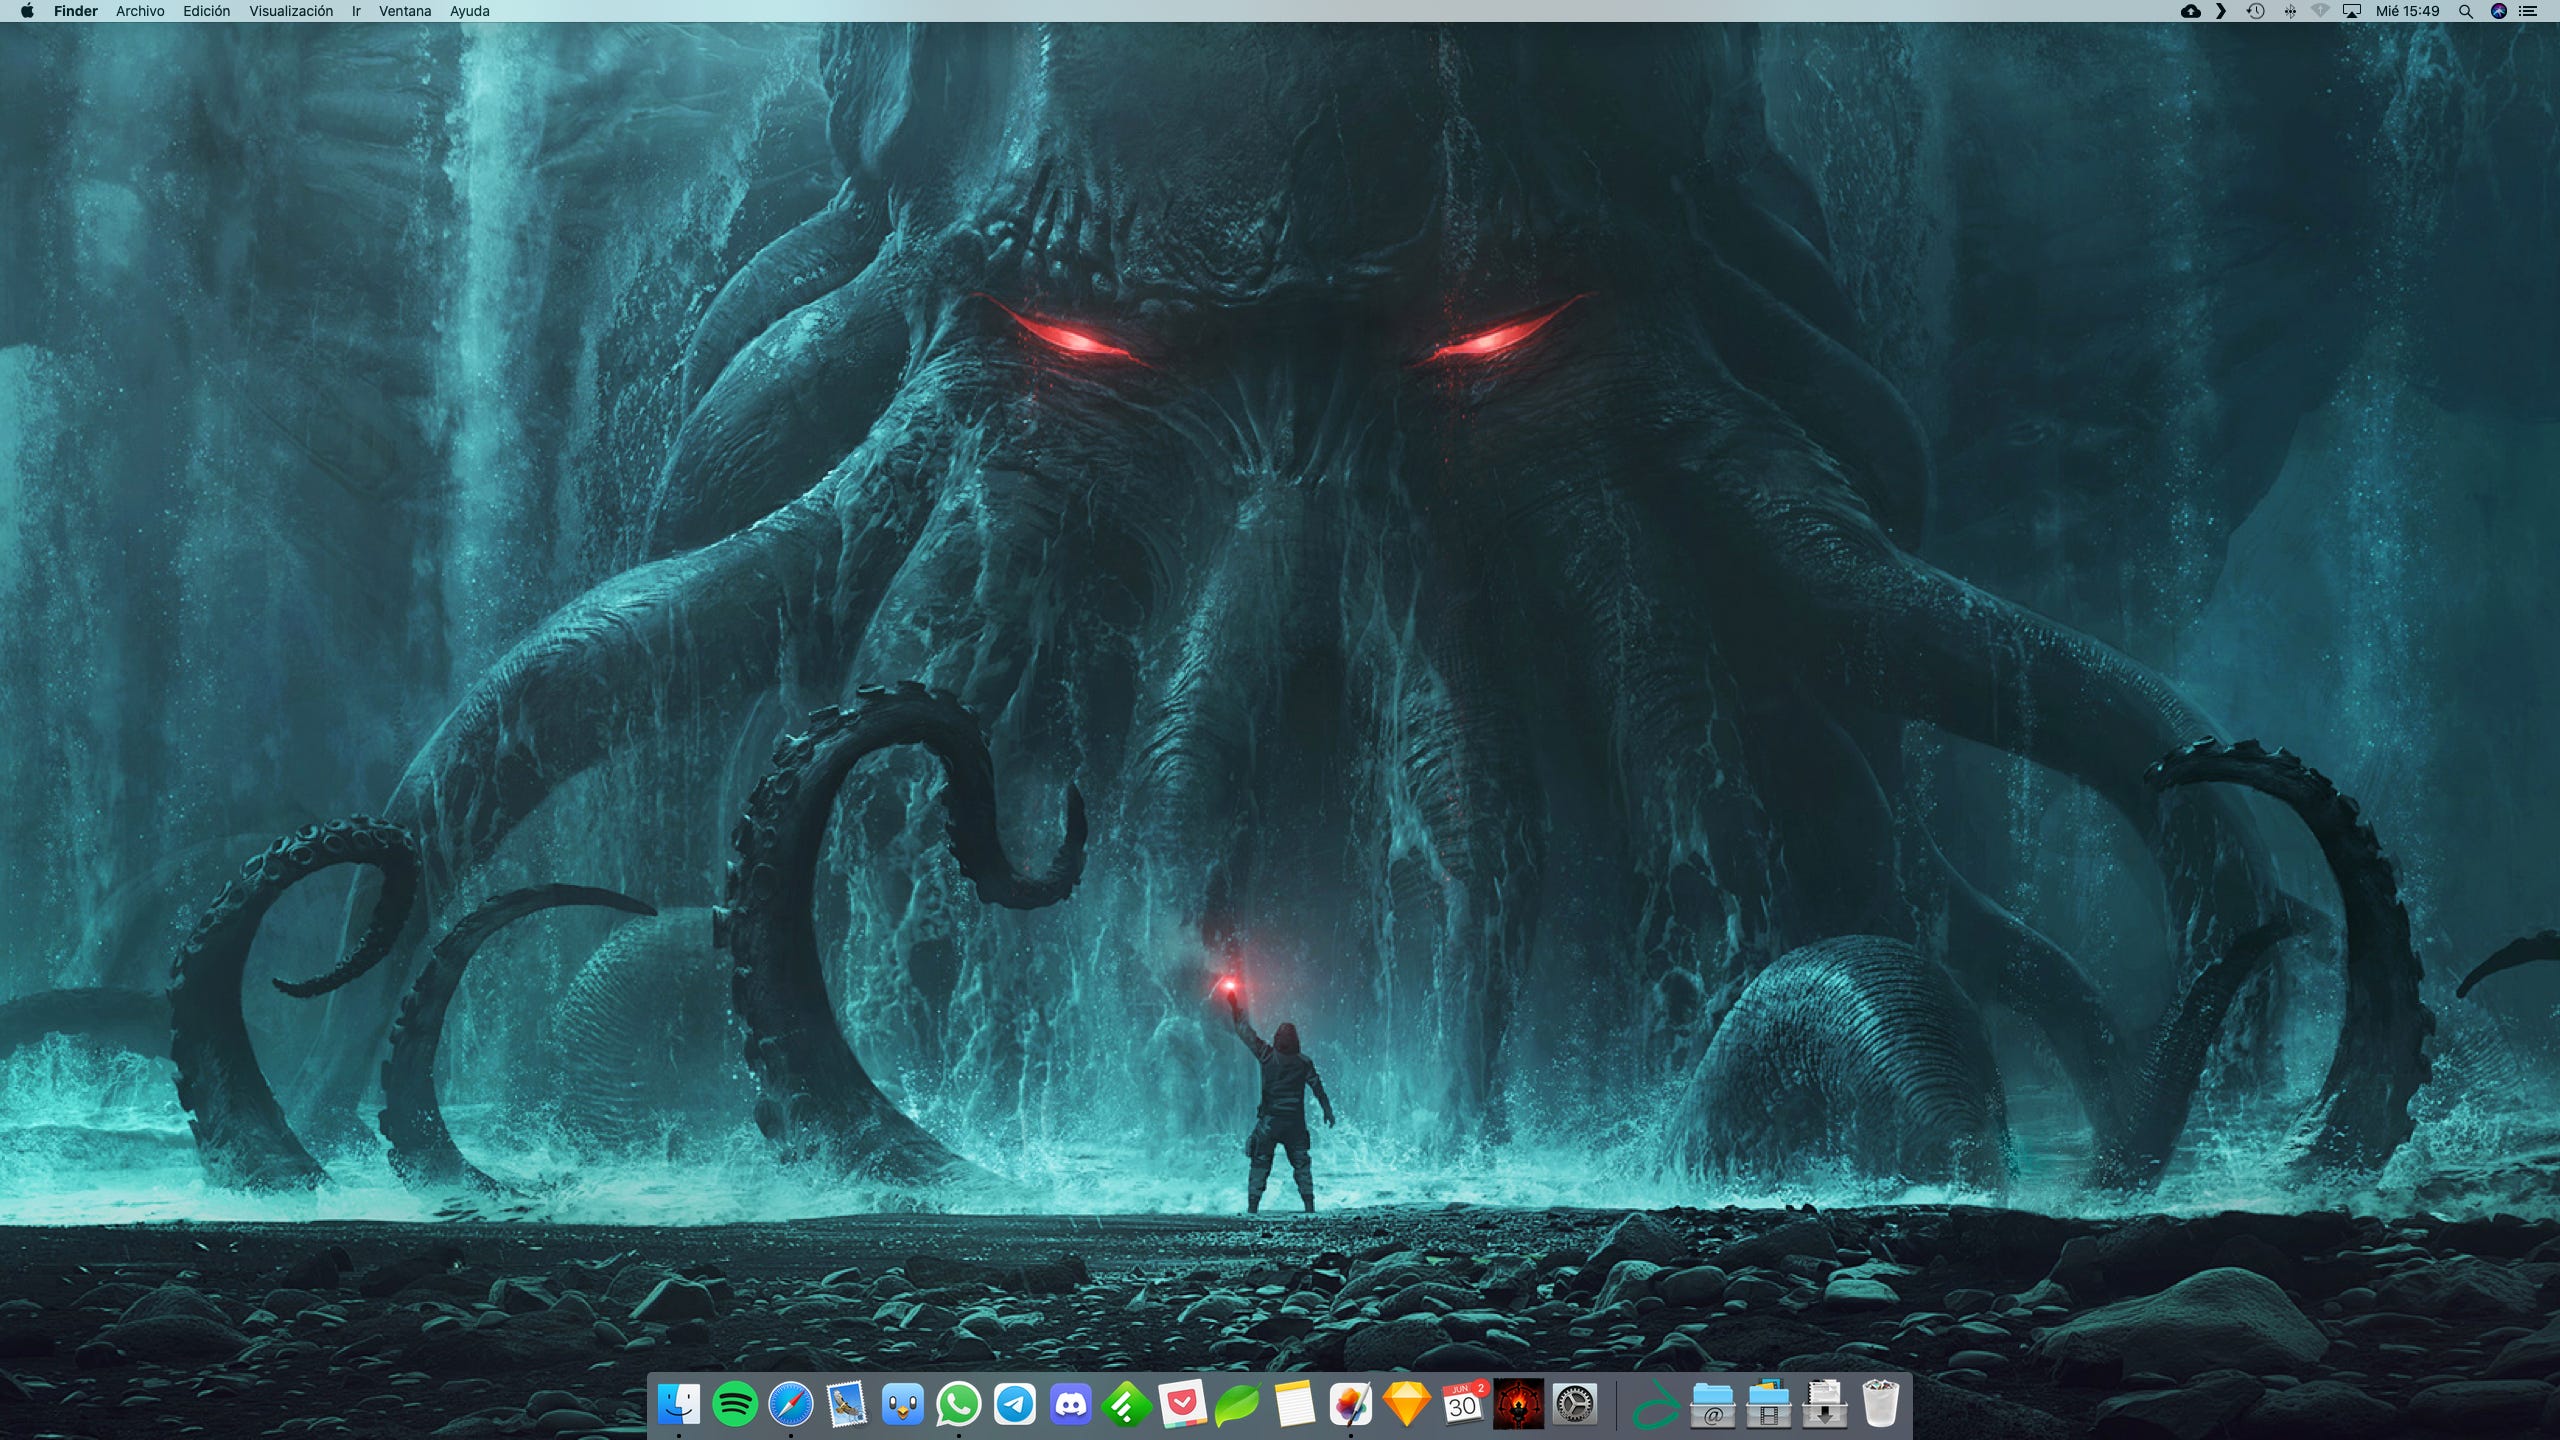The height and width of the screenshot is (1440, 2560).
Task: Open Sketch diamond icon in Dock
Action: click(x=1406, y=1405)
